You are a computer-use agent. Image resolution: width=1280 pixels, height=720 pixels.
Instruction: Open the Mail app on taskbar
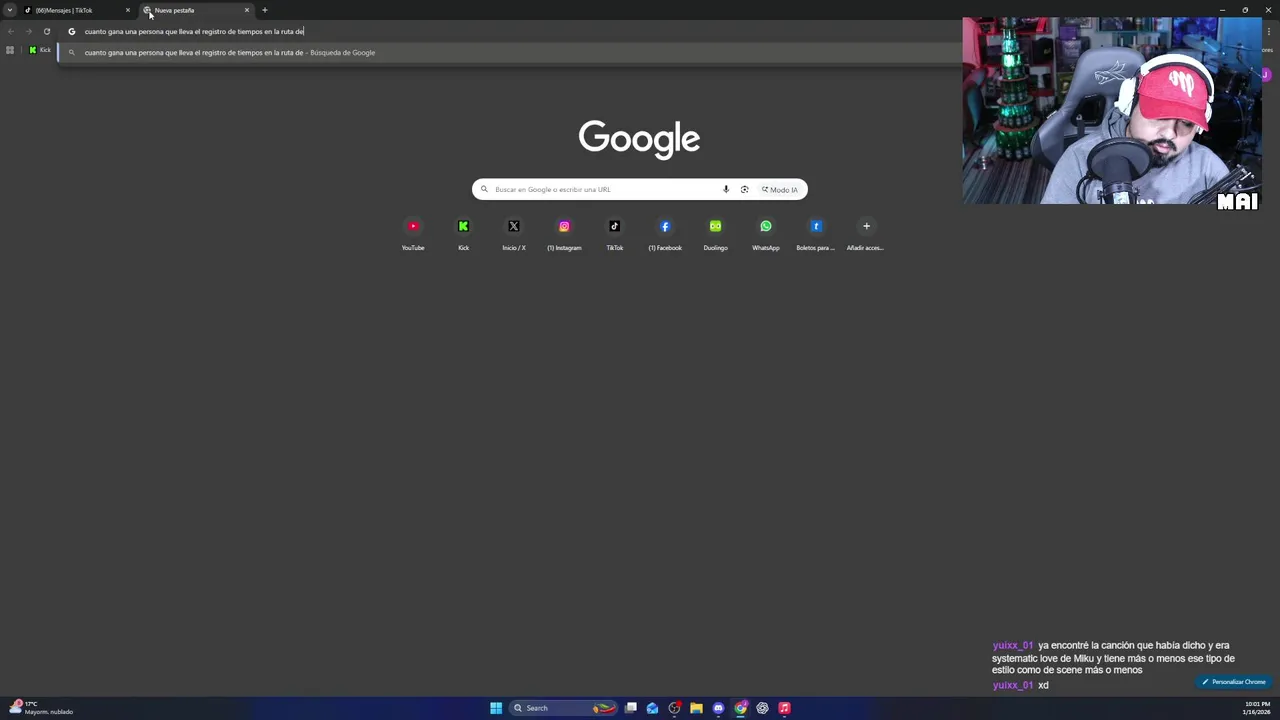click(652, 708)
